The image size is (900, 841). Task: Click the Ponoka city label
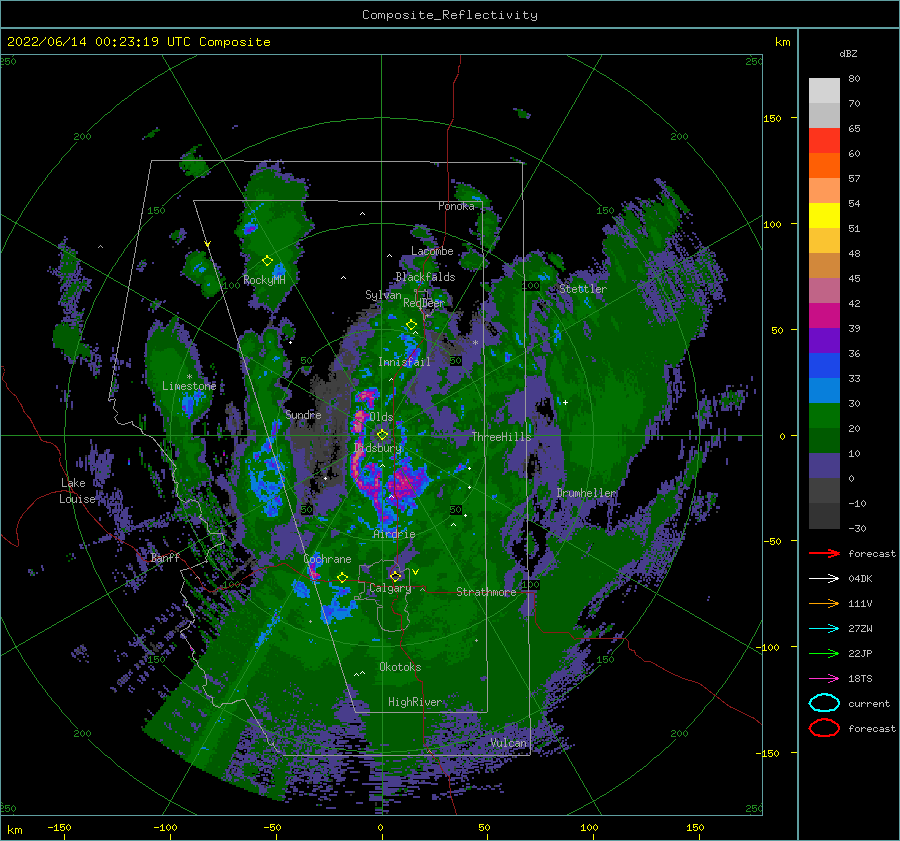(x=456, y=206)
